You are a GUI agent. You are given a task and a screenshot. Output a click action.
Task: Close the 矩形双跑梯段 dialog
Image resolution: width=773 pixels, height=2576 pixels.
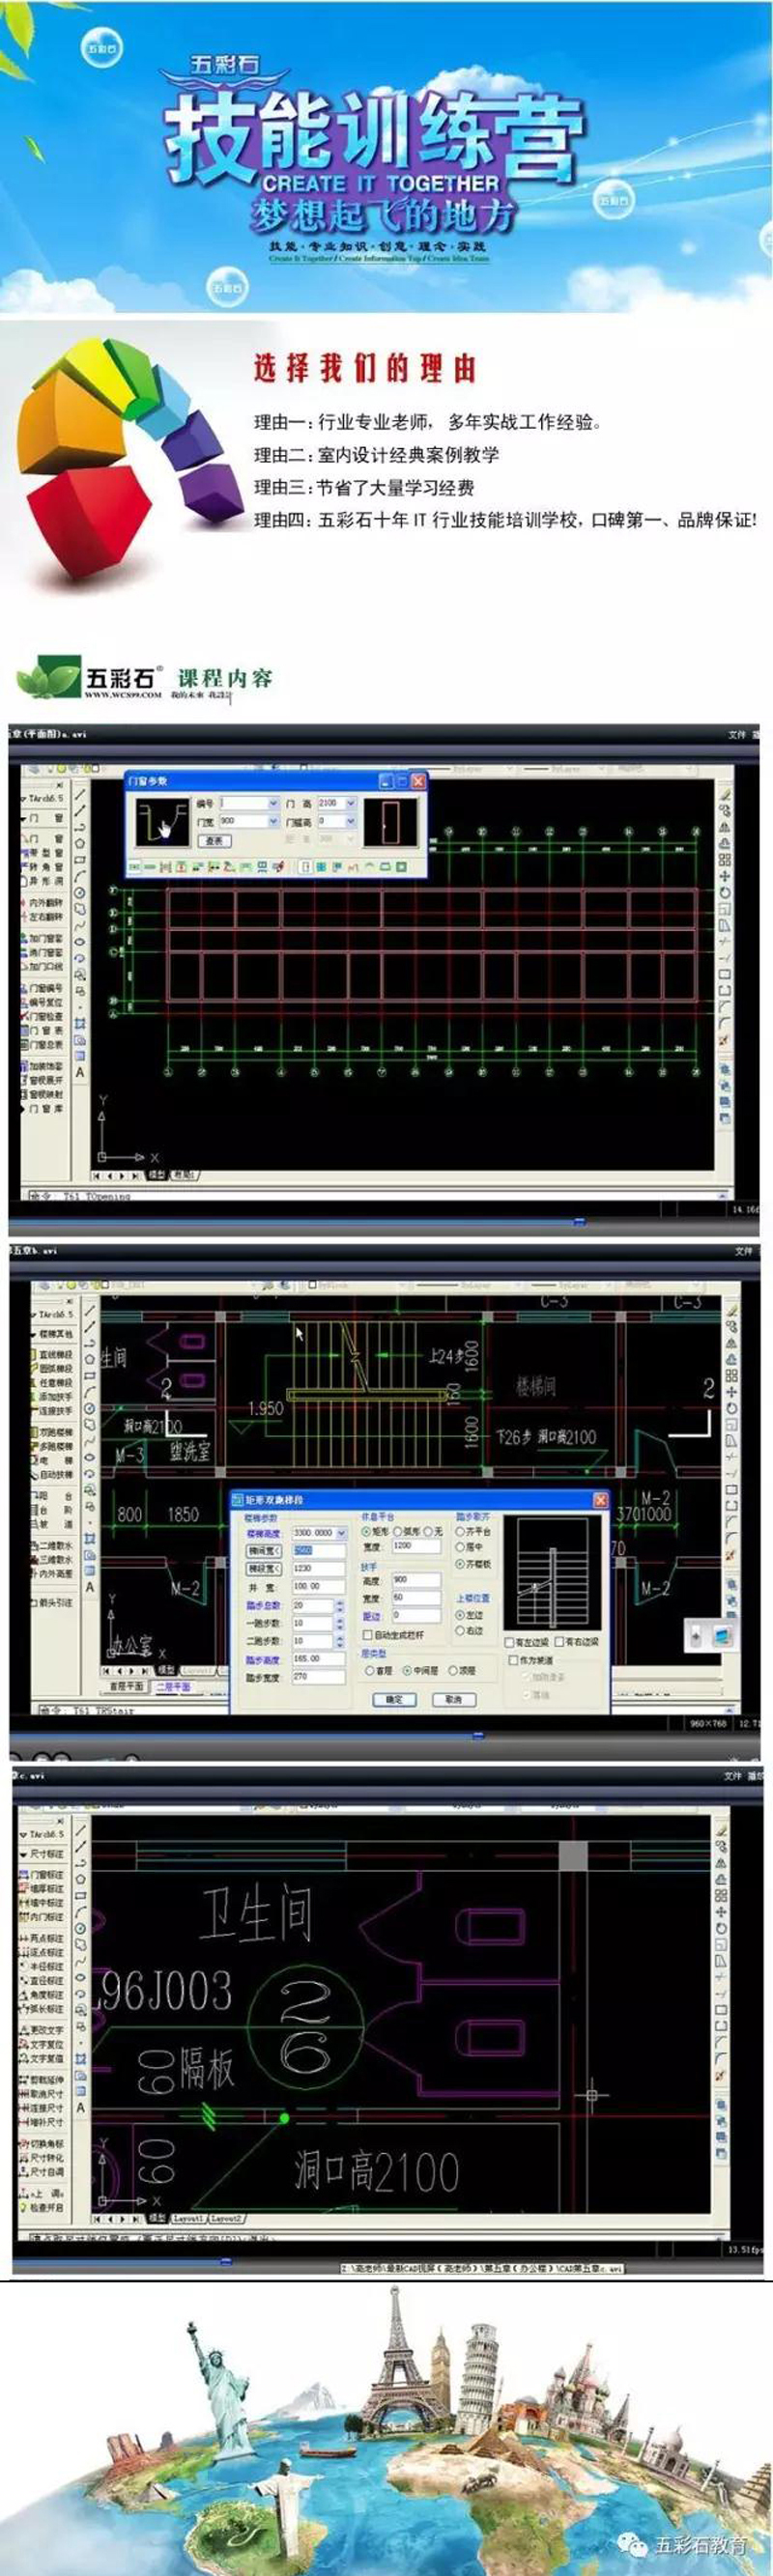(x=600, y=1500)
